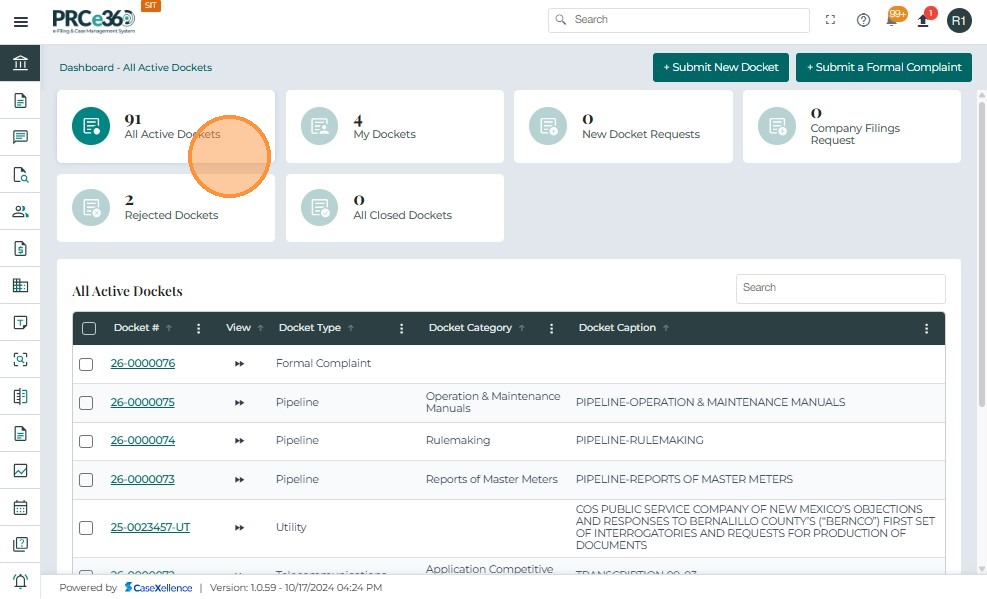Open the Docket # column options menu
This screenshot has height=599, width=987.
tap(199, 328)
